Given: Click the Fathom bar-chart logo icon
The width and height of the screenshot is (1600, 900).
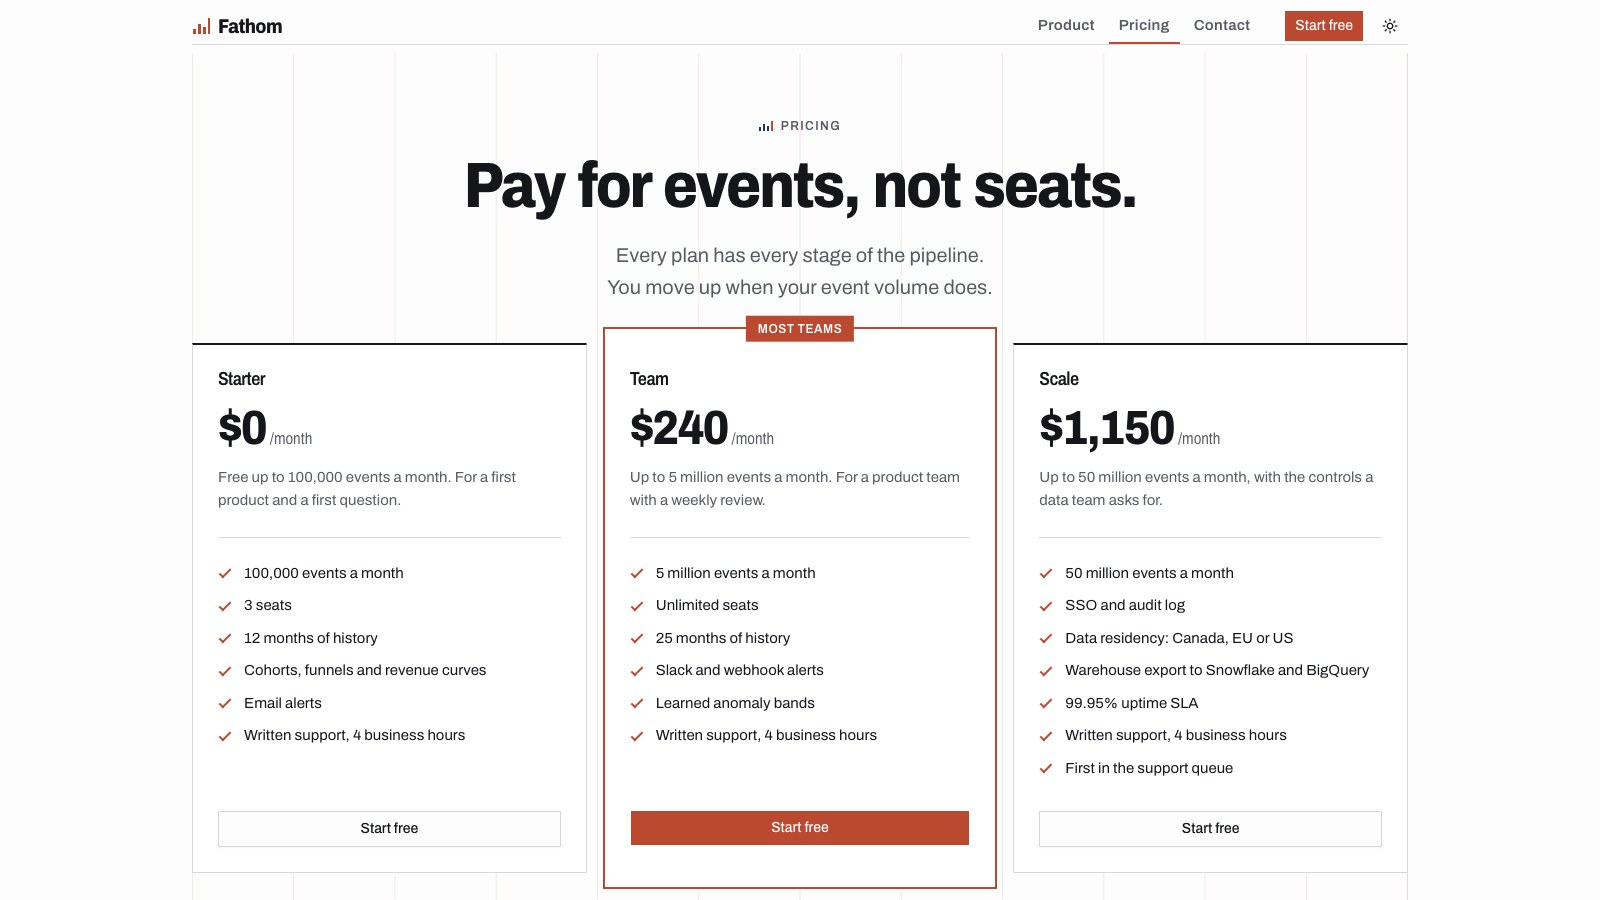Looking at the screenshot, I should pyautogui.click(x=201, y=27).
